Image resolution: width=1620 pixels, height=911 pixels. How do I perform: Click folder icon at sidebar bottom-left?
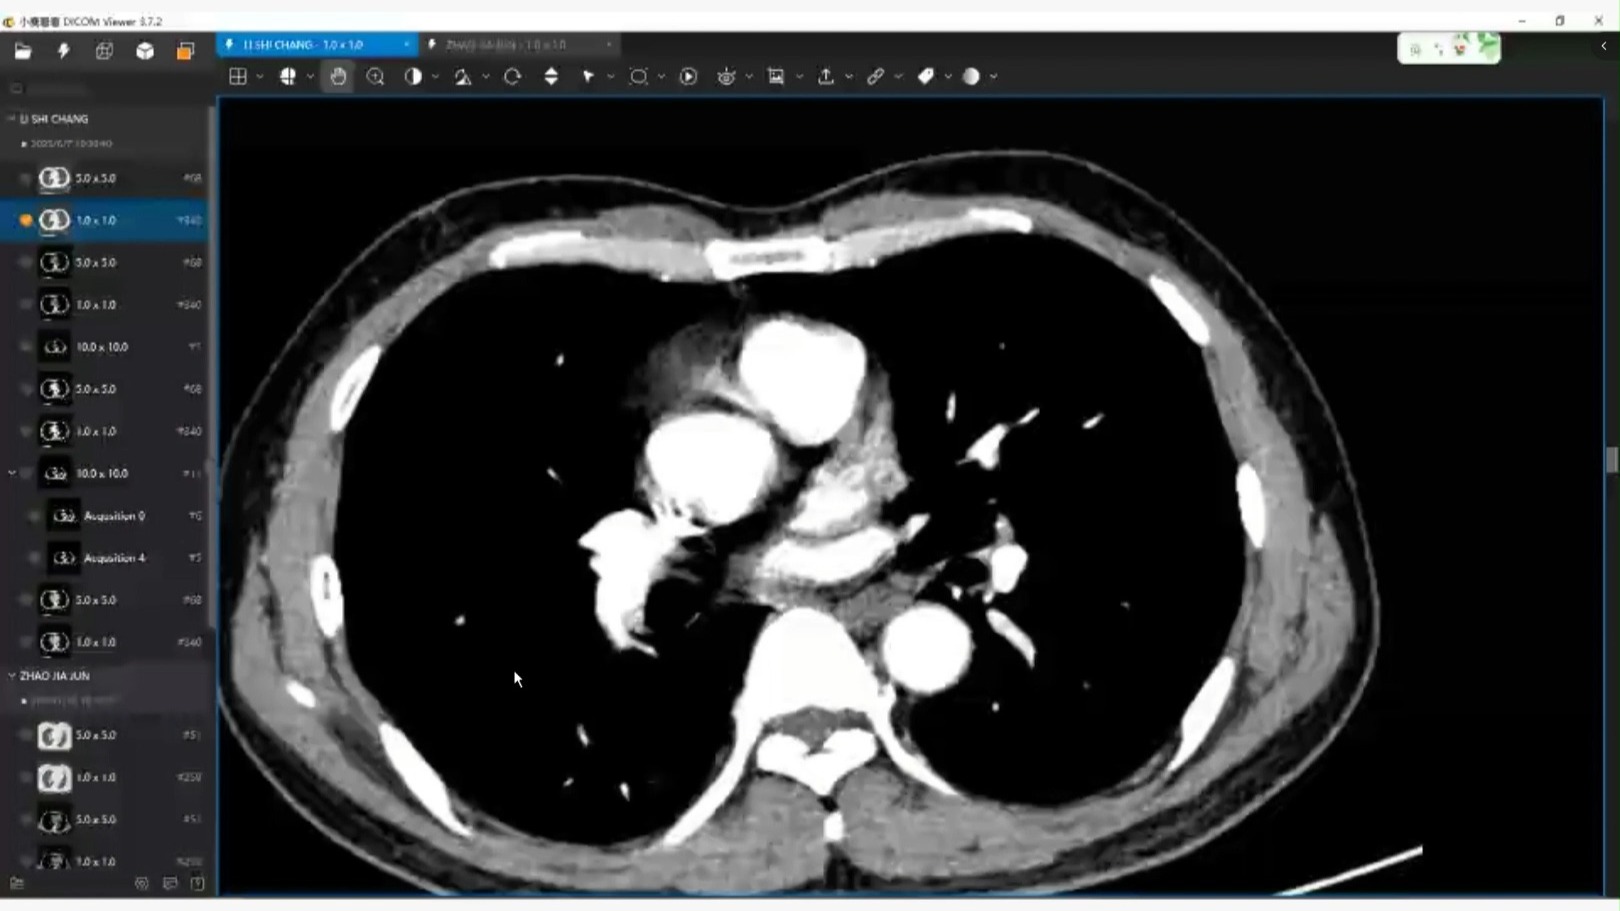pos(17,884)
